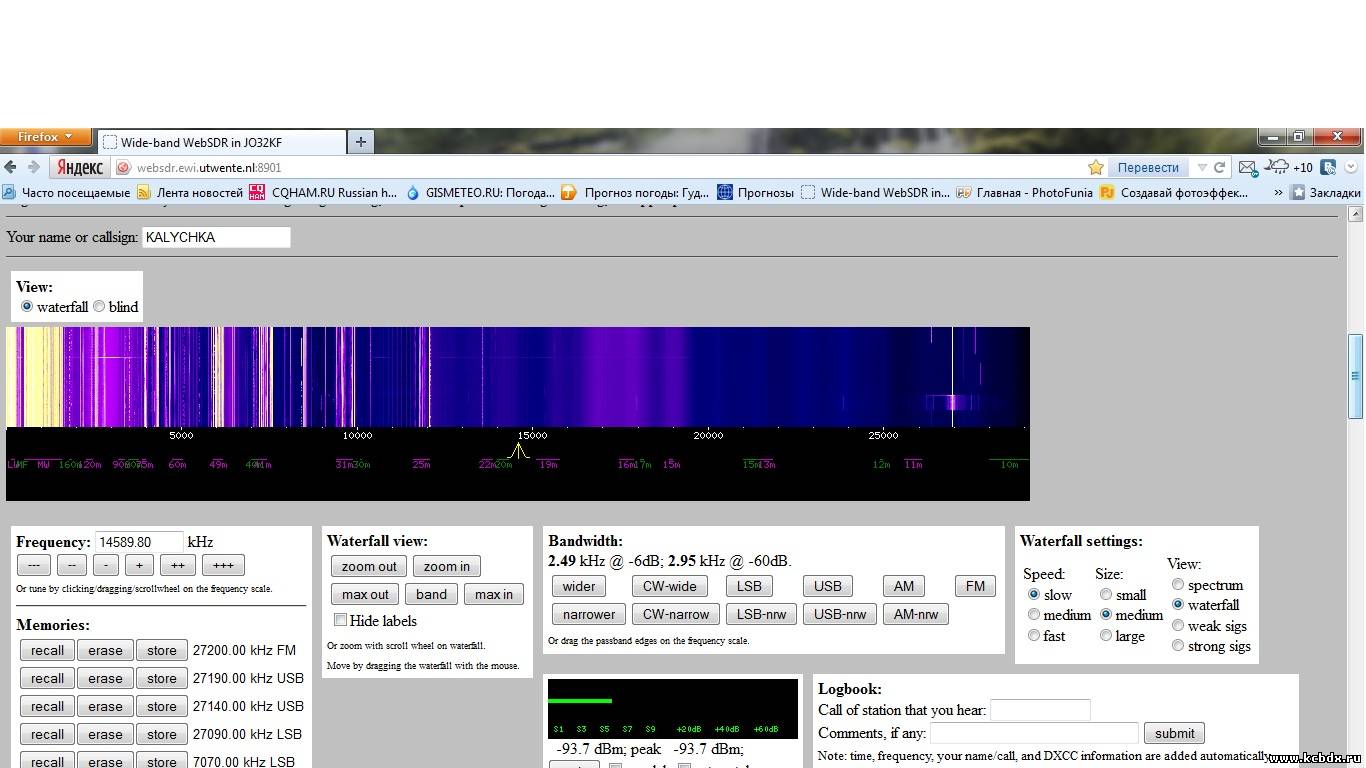The width and height of the screenshot is (1366, 768).
Task: Select the LSB mode button
Action: pos(749,586)
